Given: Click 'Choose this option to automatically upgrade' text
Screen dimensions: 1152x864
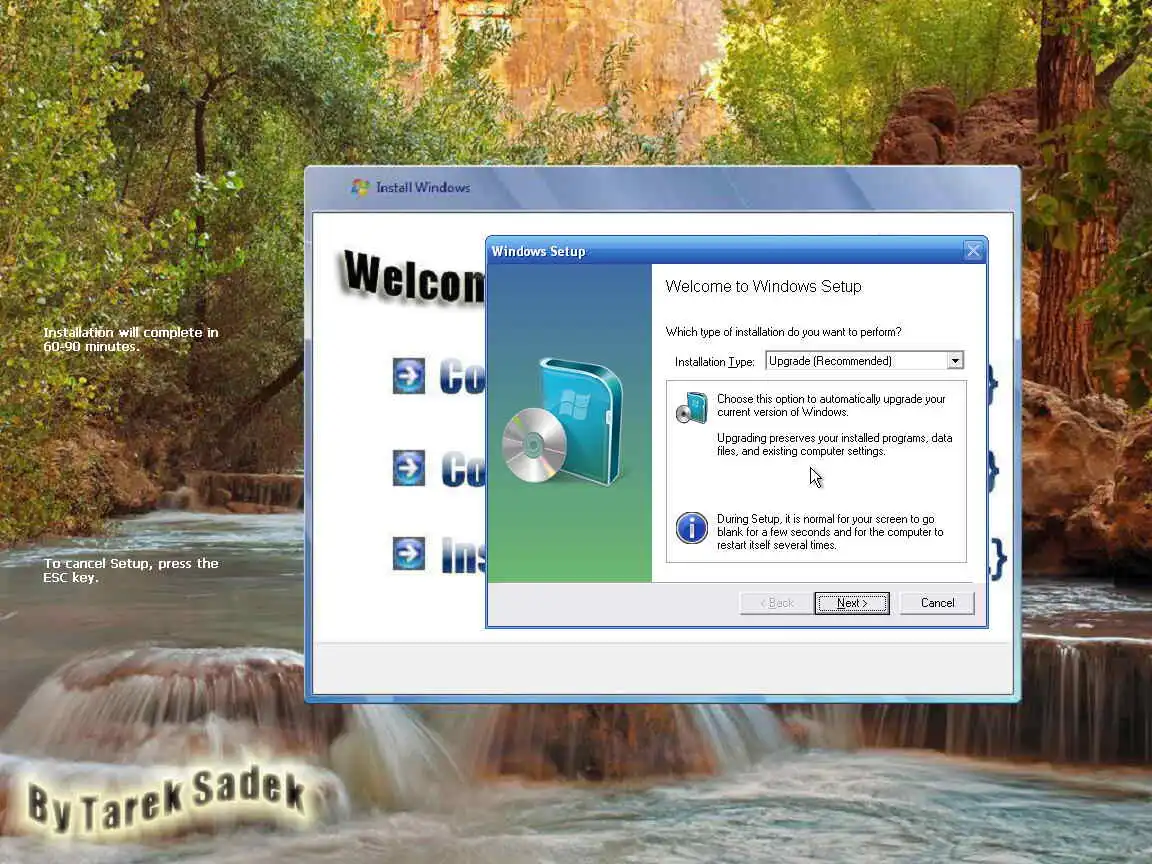Looking at the screenshot, I should click(831, 406).
